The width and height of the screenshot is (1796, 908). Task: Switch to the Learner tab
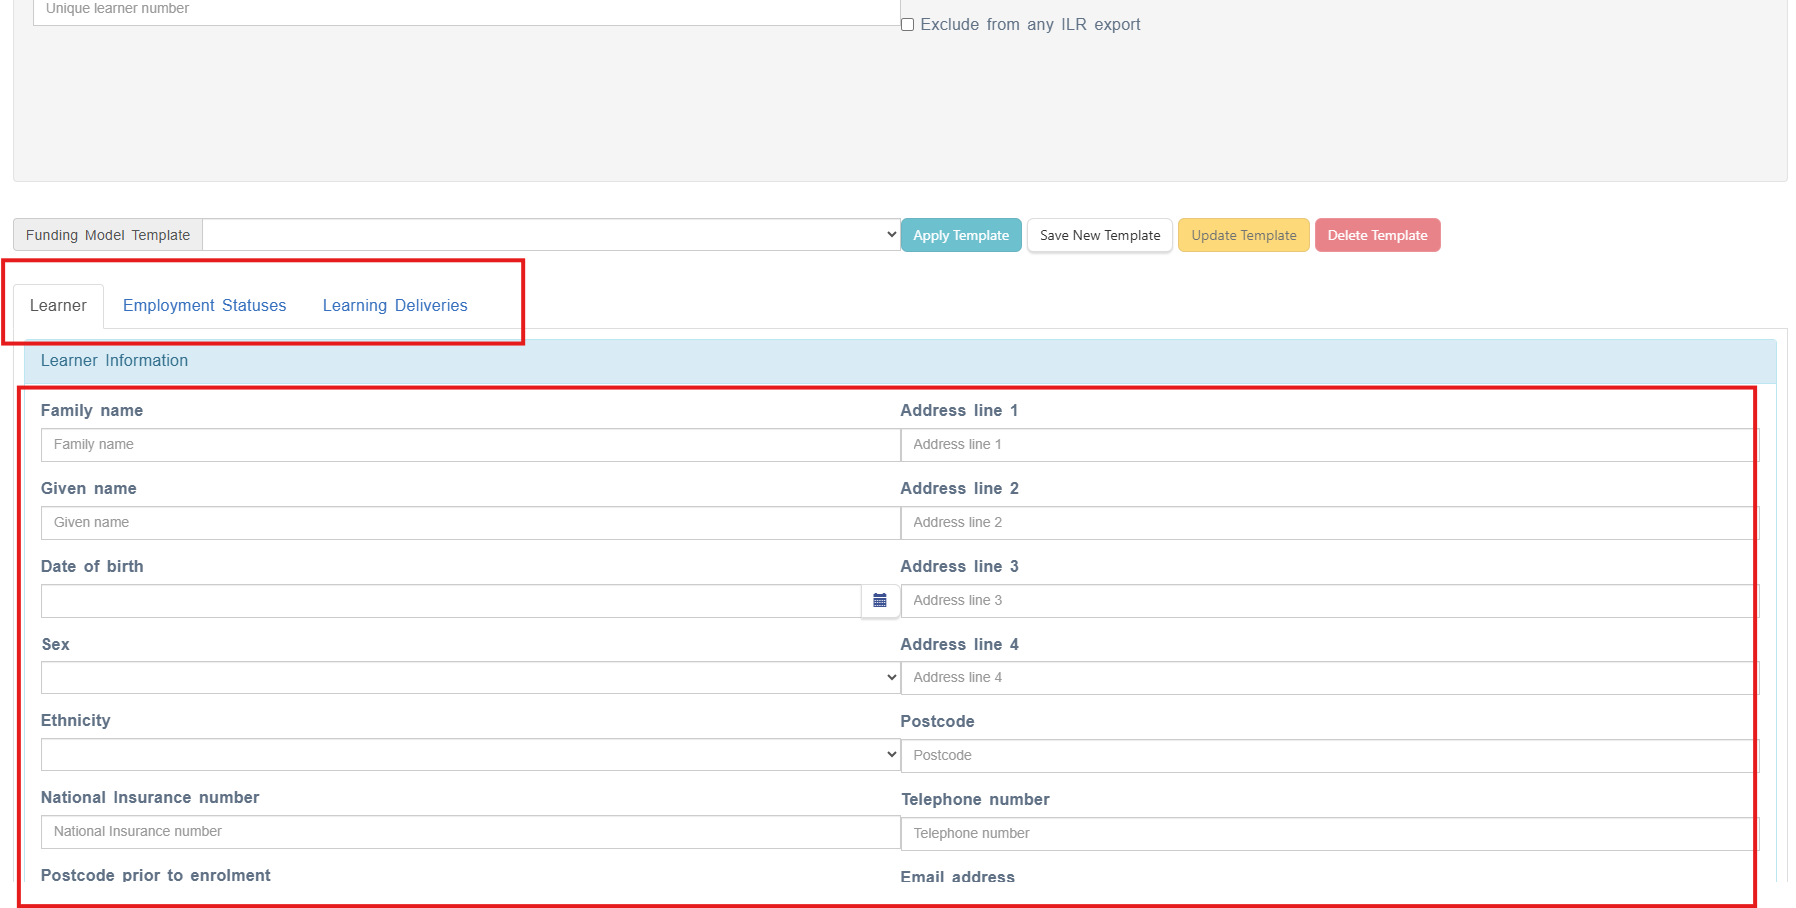[58, 306]
